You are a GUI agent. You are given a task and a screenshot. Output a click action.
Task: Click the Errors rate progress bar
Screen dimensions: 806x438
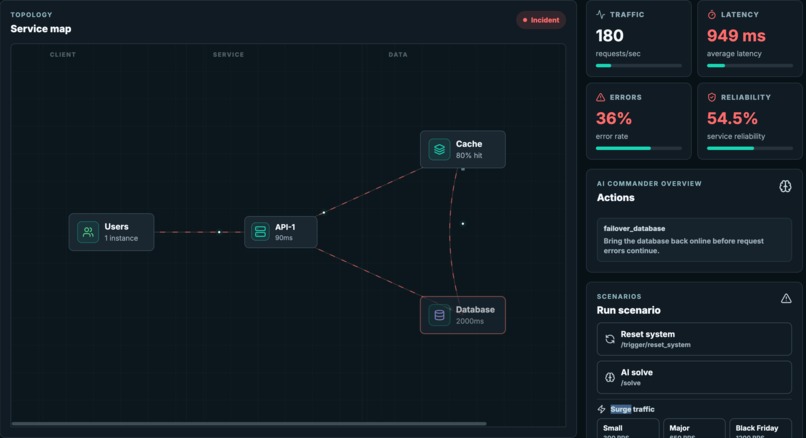coord(638,149)
